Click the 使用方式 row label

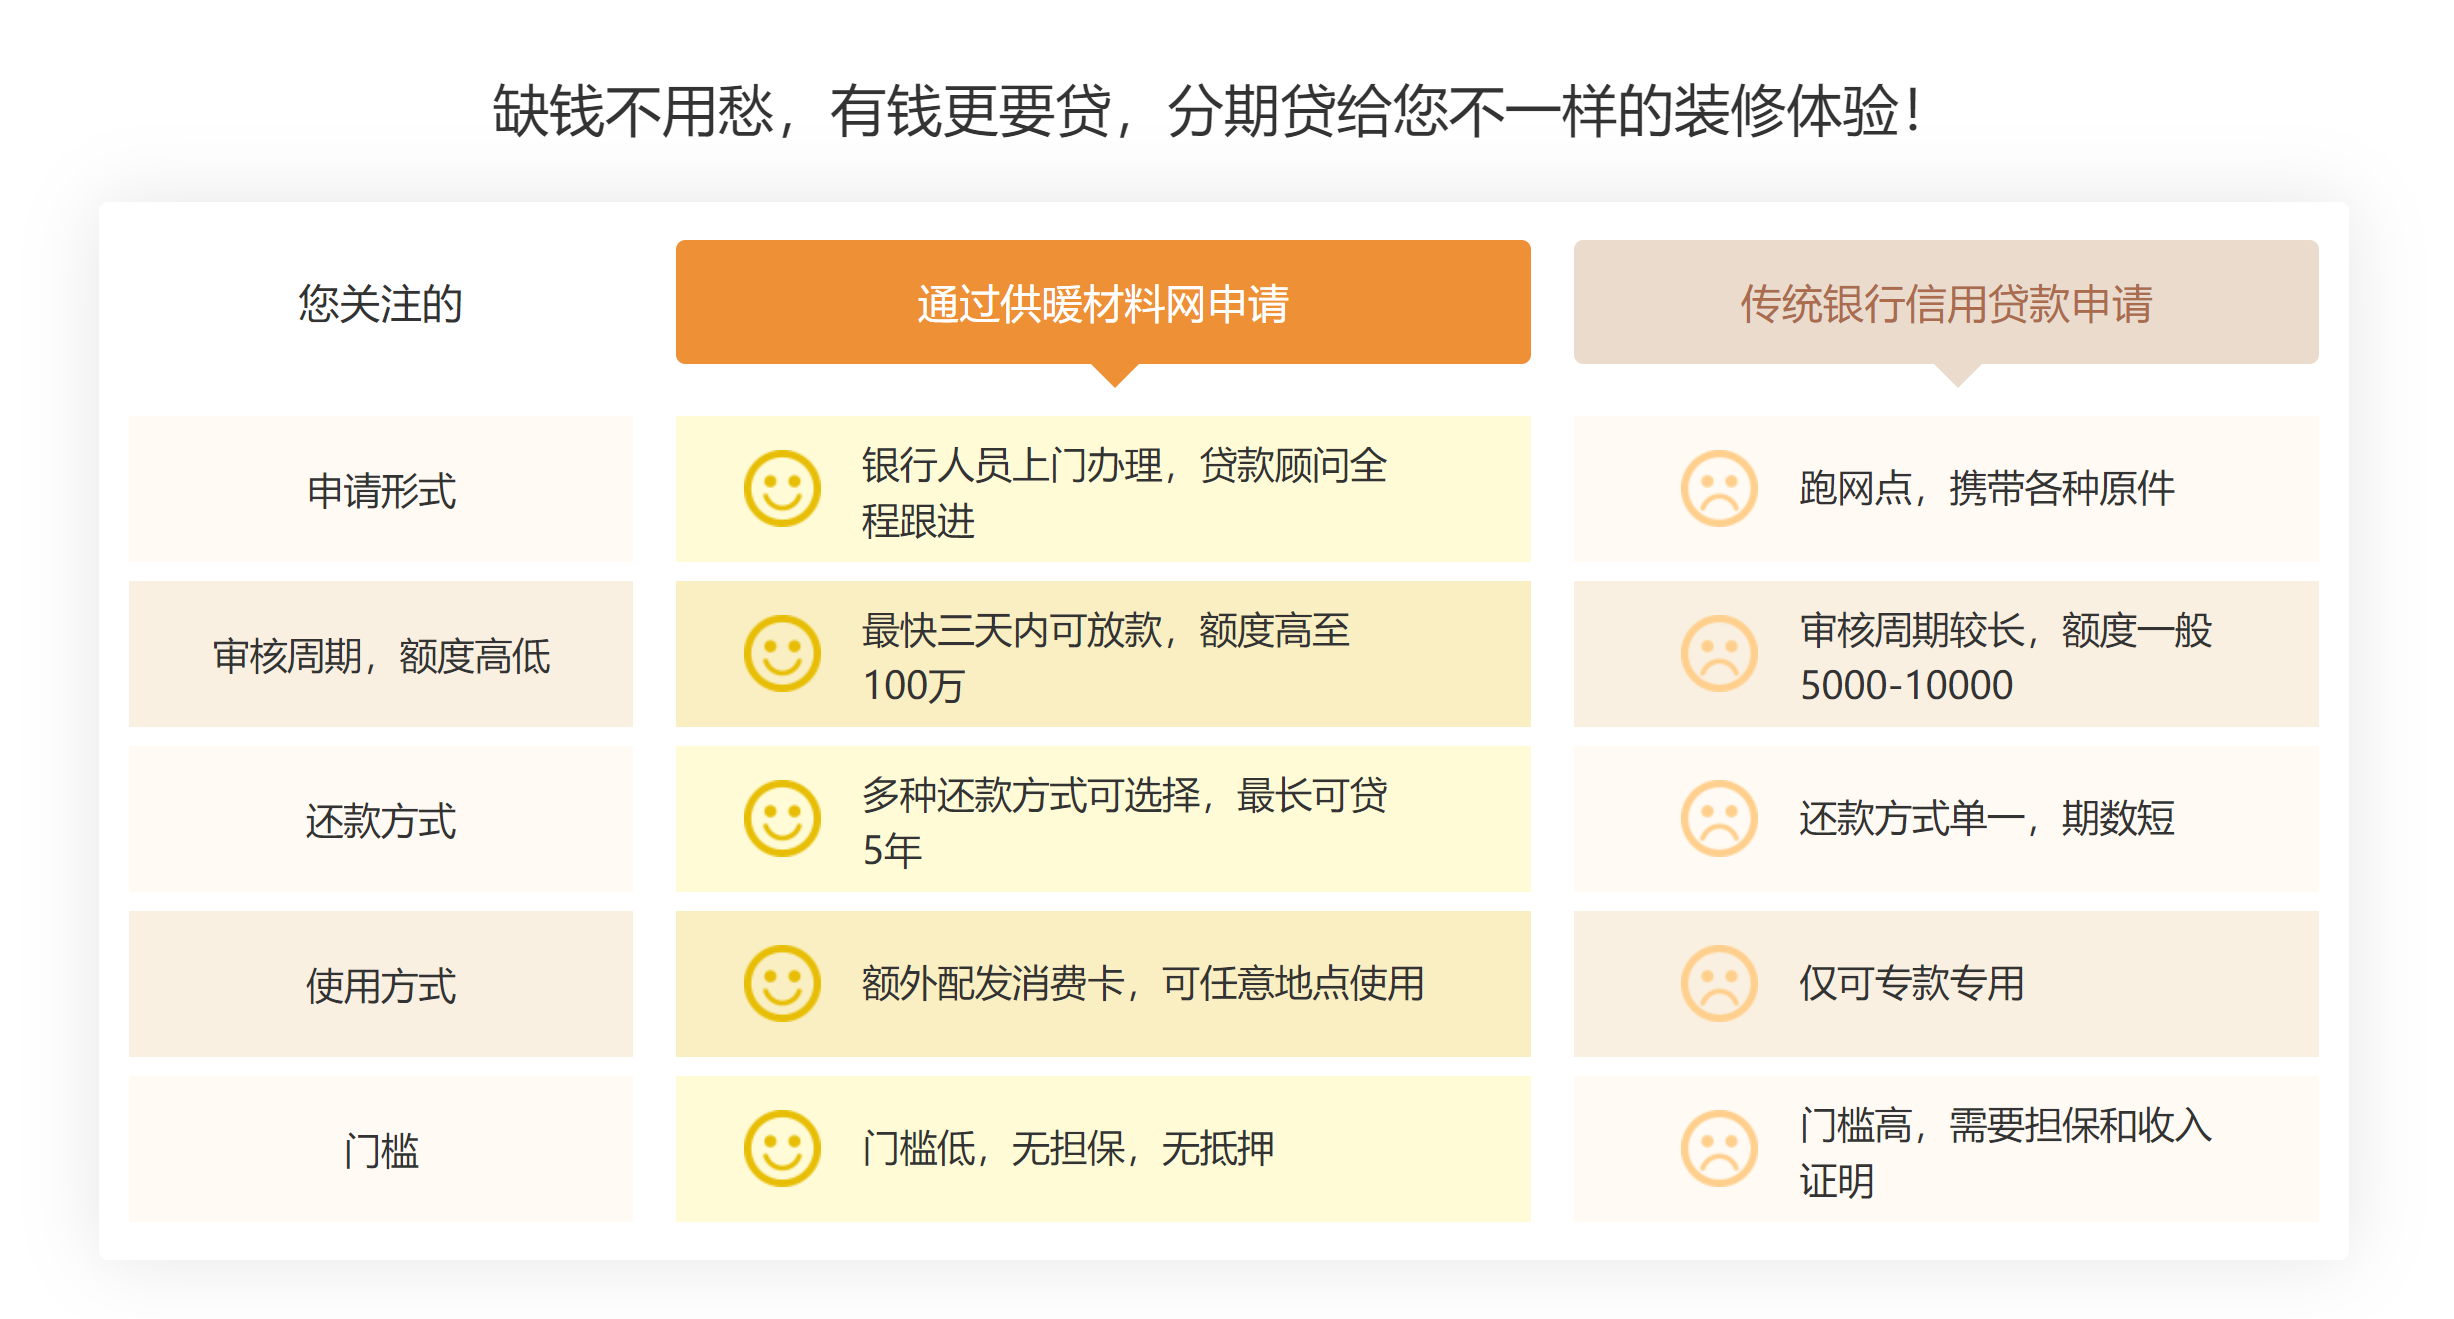pos(380,985)
